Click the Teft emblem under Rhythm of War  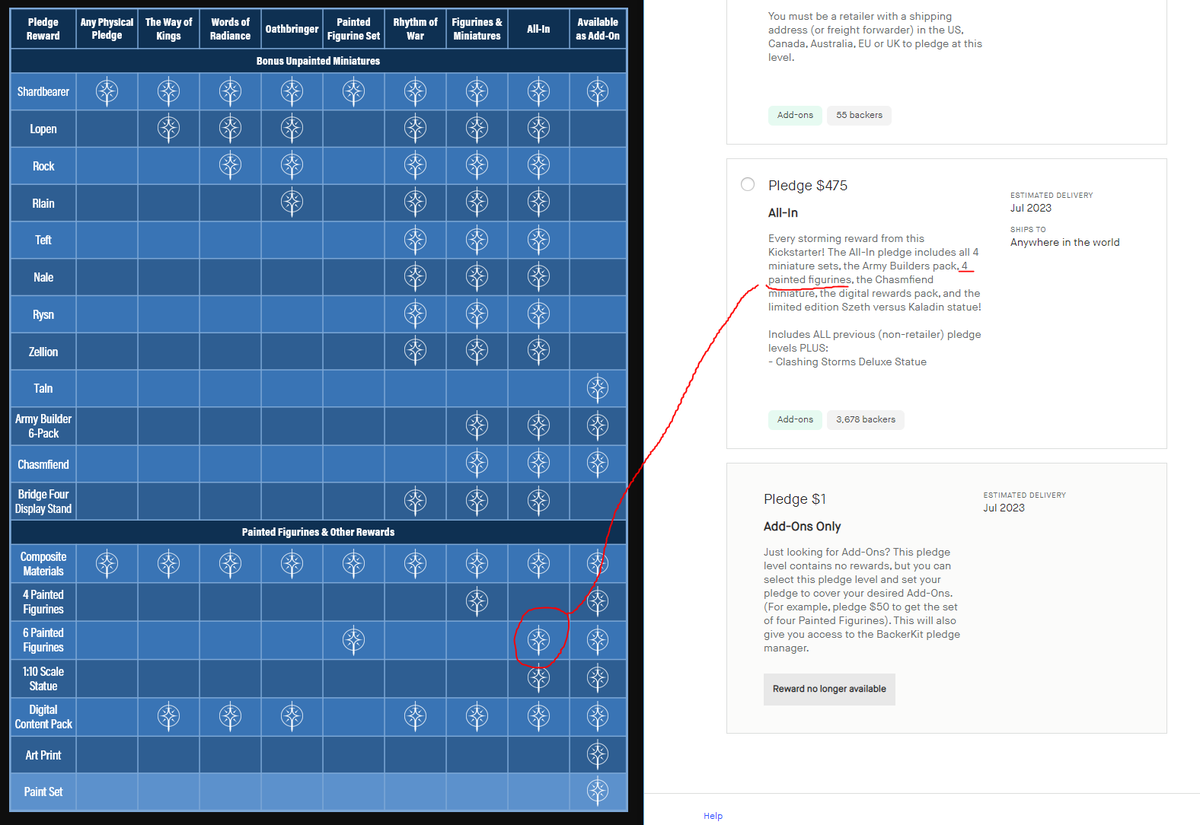pos(415,239)
